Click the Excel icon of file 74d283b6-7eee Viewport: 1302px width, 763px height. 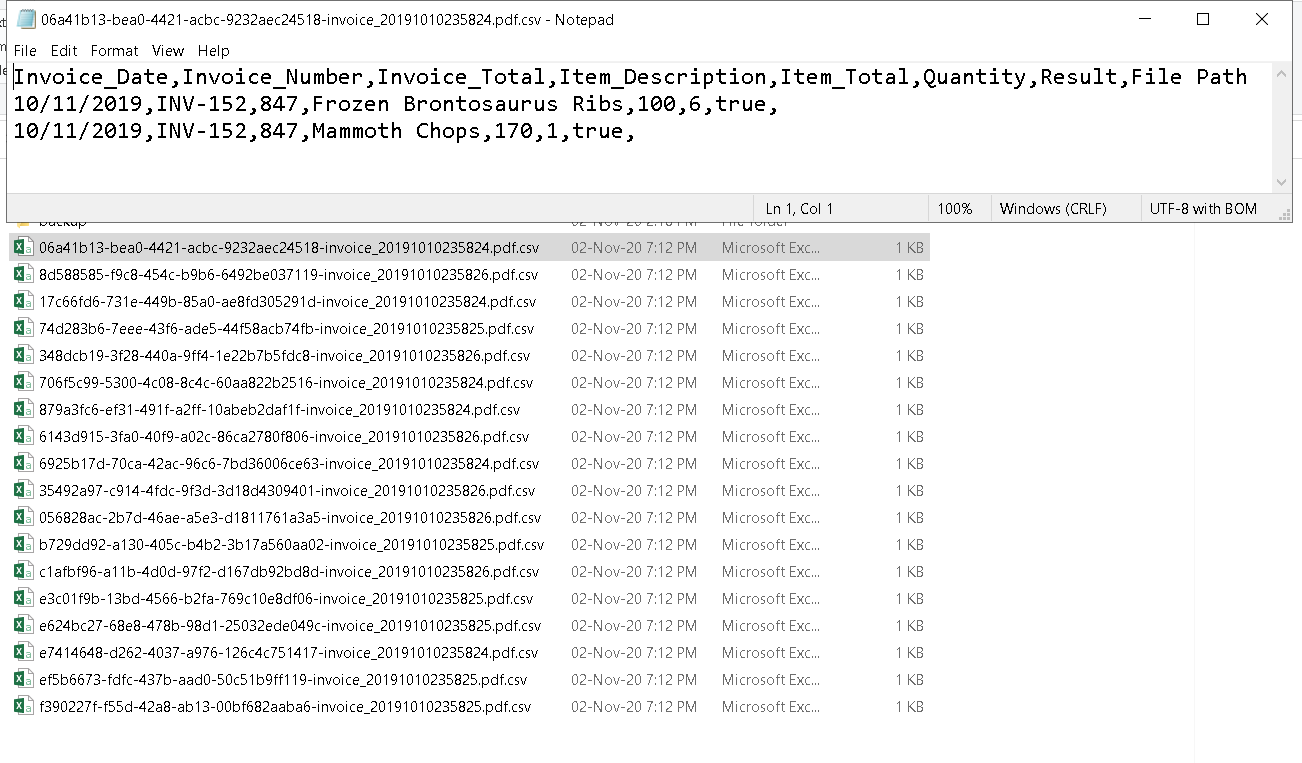pos(23,328)
